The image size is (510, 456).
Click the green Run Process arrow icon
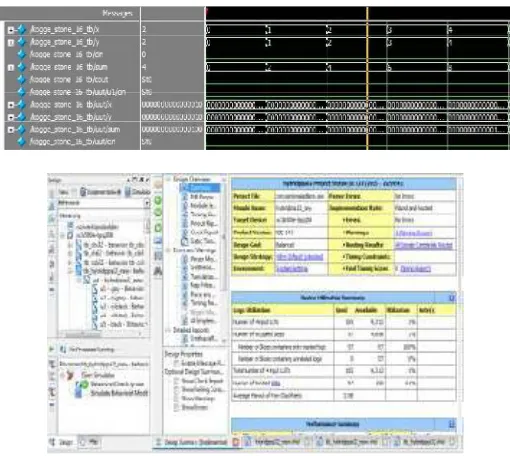(51, 349)
